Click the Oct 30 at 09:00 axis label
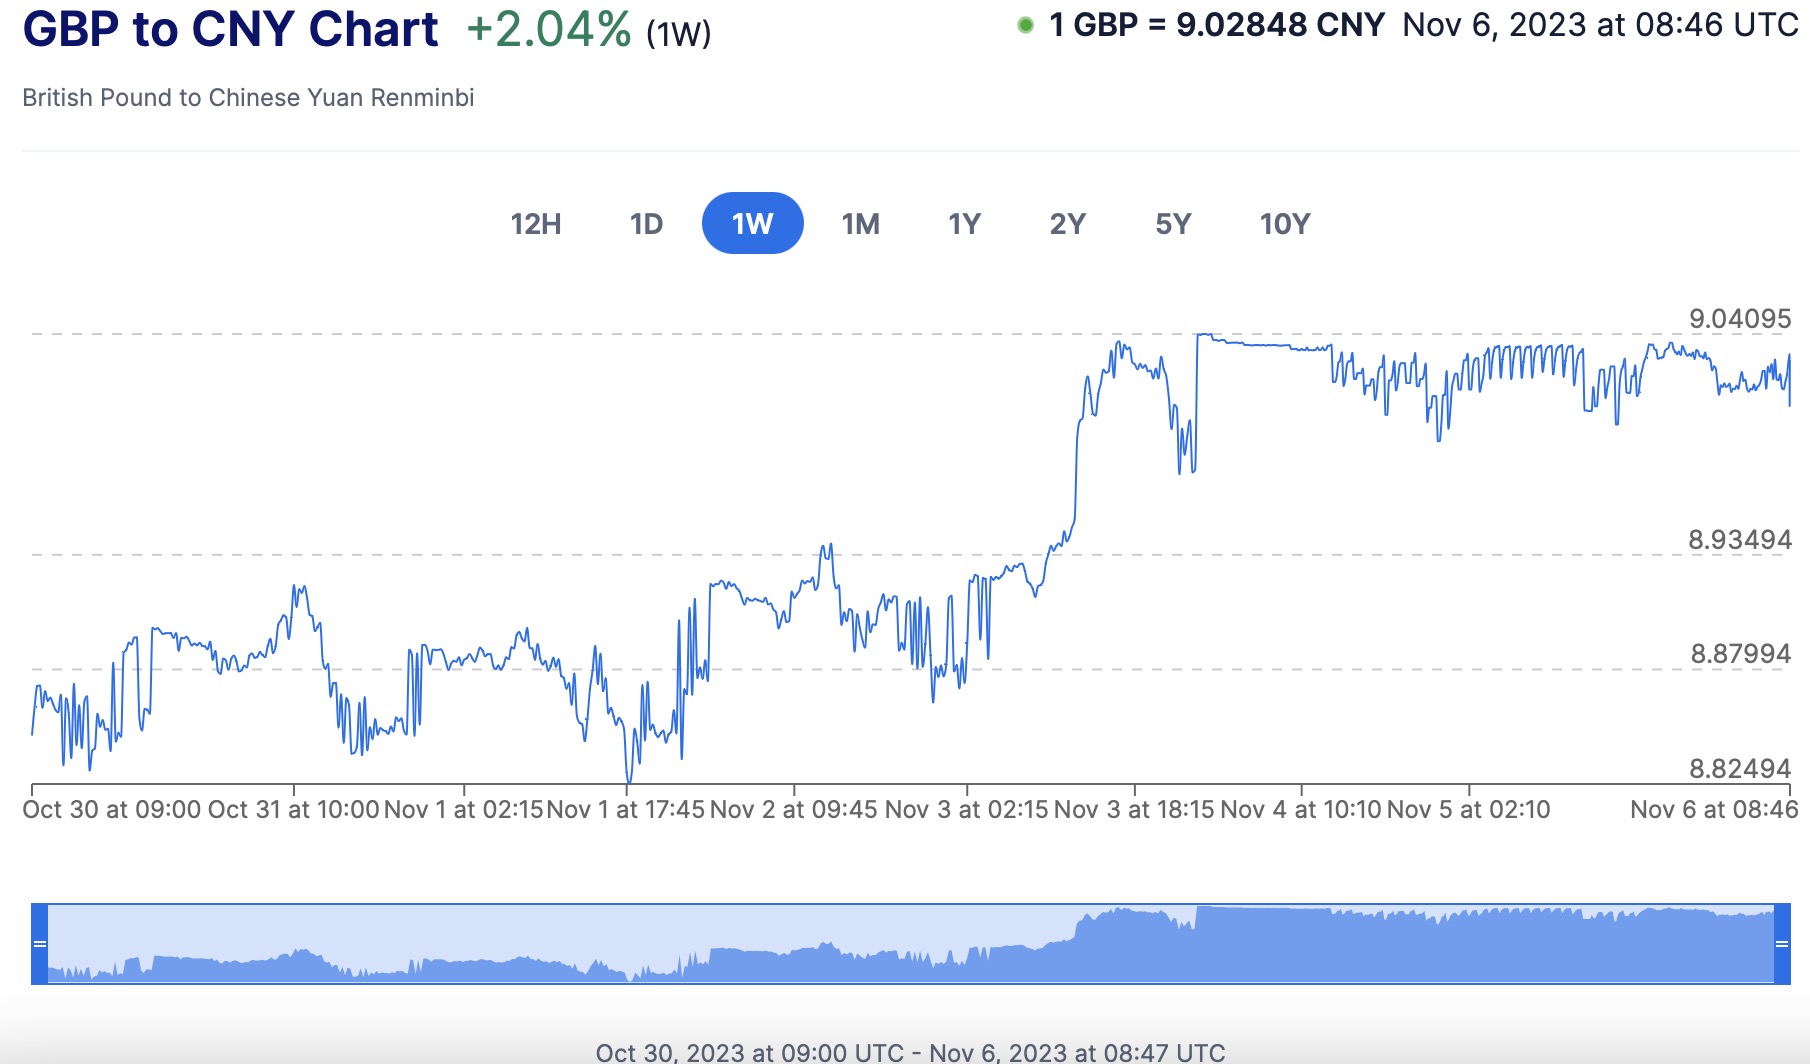This screenshot has width=1810, height=1064. (111, 810)
